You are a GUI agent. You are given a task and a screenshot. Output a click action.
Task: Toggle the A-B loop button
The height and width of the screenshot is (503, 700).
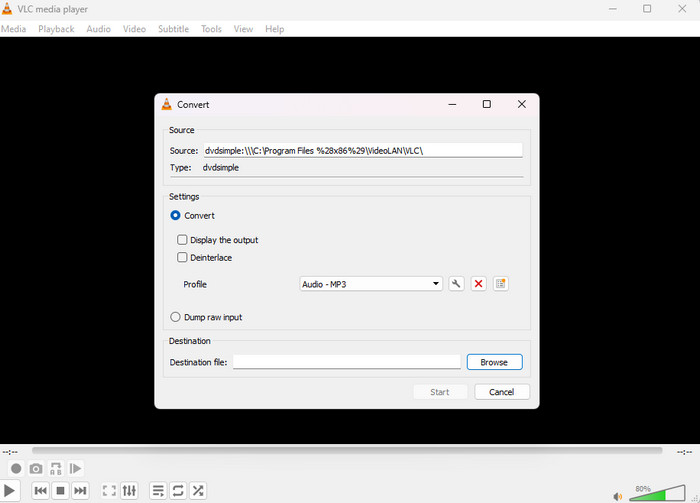point(56,469)
